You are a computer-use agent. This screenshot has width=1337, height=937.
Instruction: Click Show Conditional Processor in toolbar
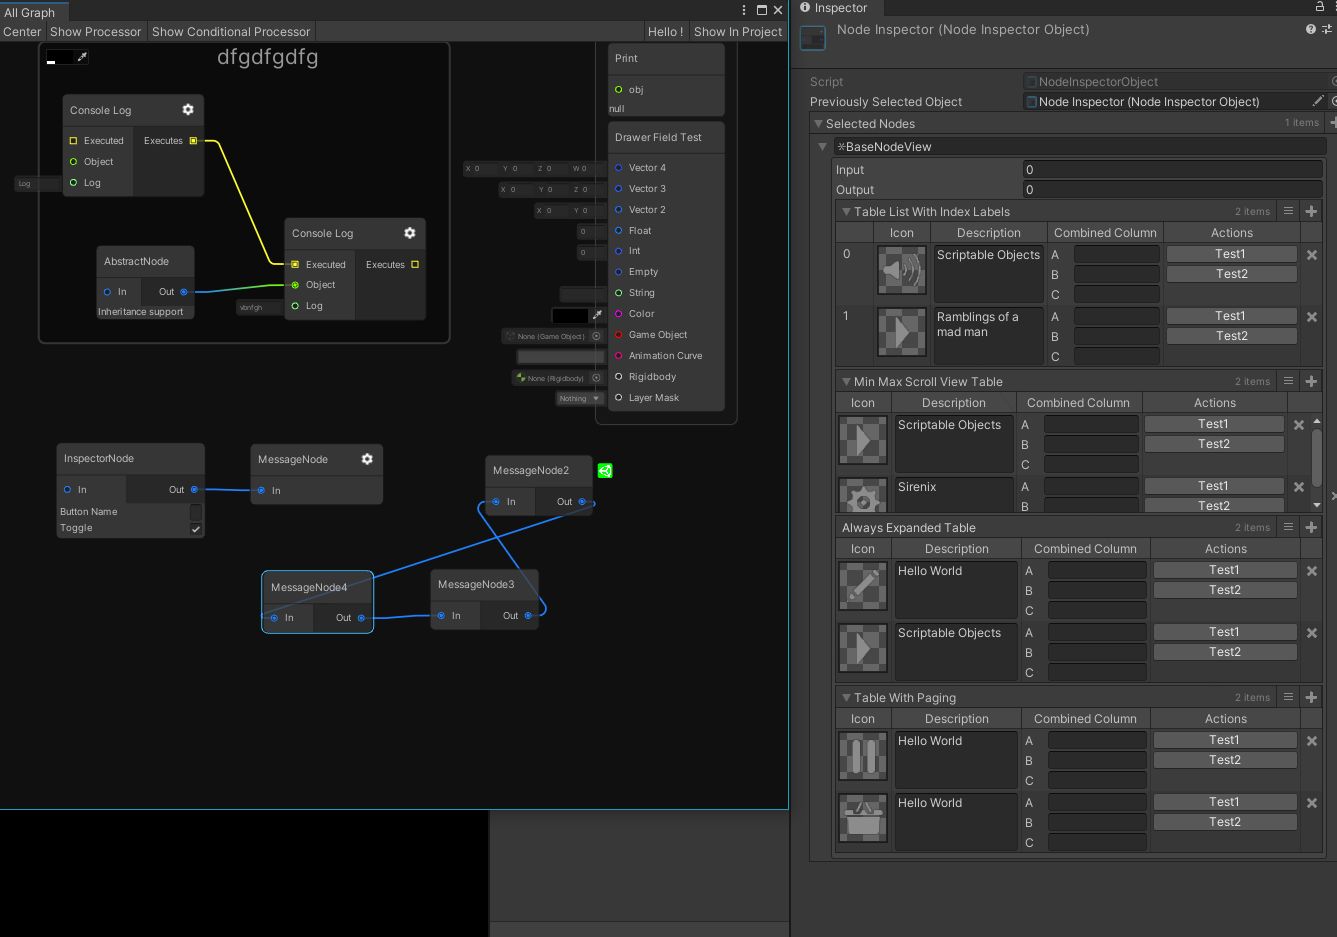pyautogui.click(x=231, y=32)
